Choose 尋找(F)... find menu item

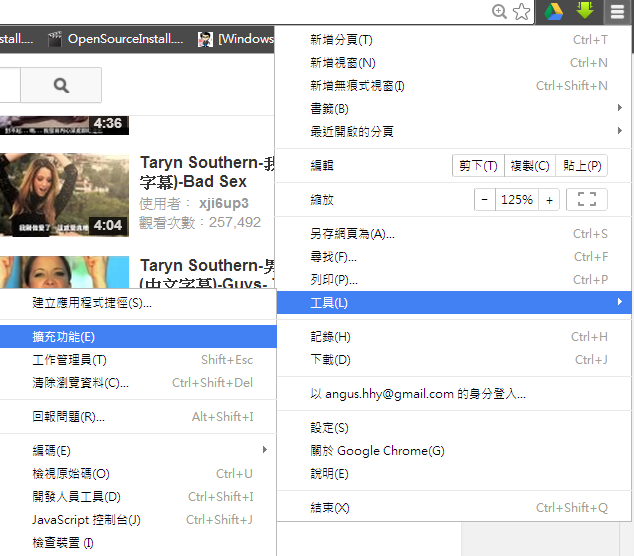pos(454,257)
